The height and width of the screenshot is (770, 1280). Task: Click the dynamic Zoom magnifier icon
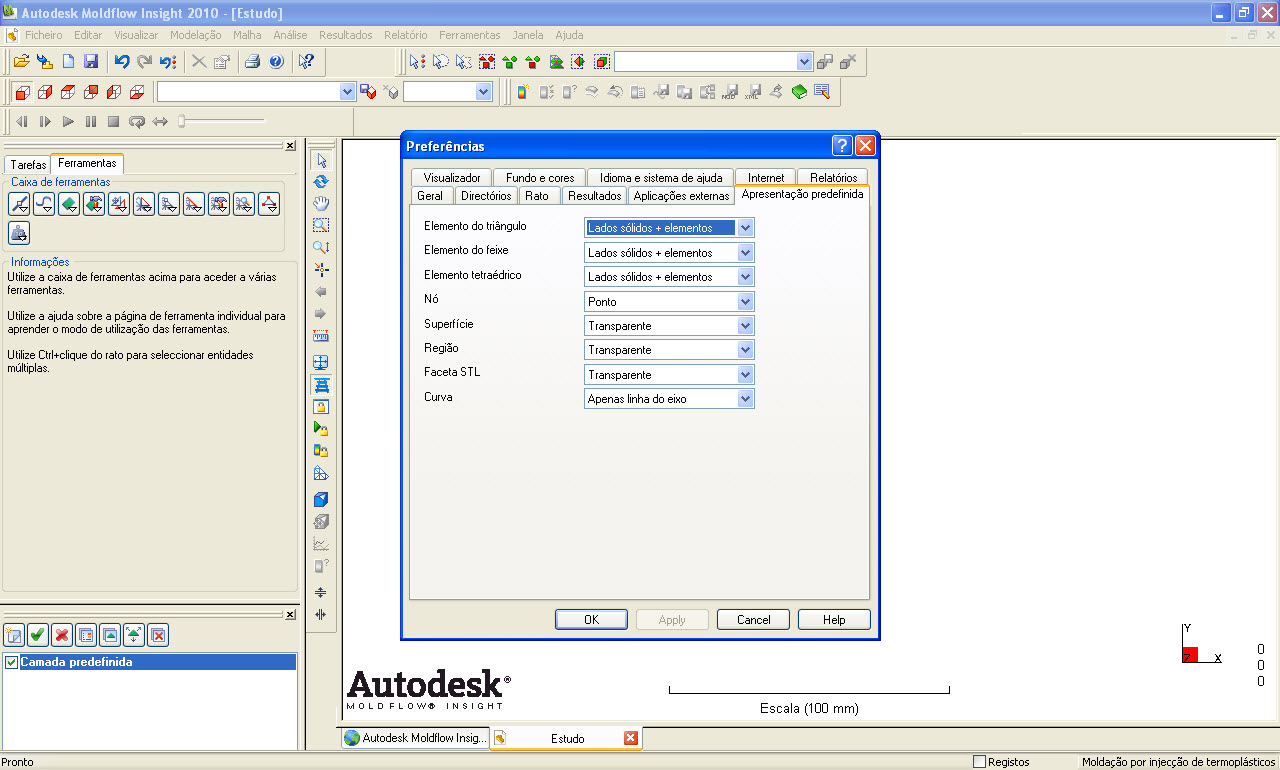[321, 247]
